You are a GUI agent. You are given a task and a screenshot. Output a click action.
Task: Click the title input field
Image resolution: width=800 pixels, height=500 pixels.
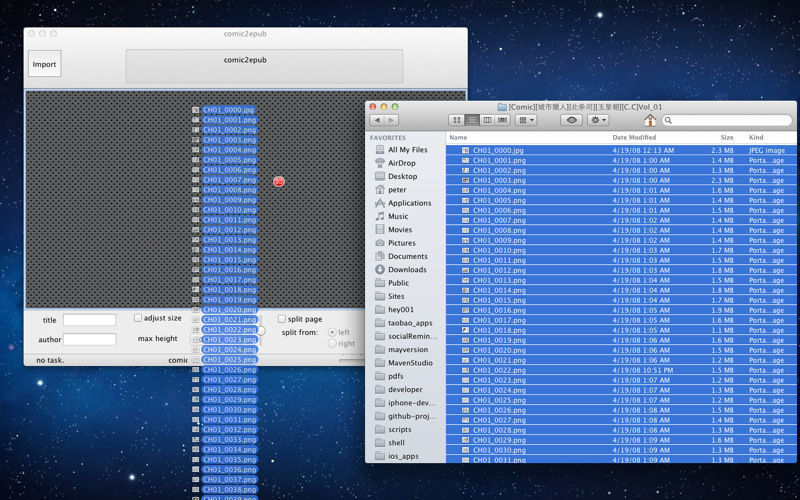click(x=89, y=320)
